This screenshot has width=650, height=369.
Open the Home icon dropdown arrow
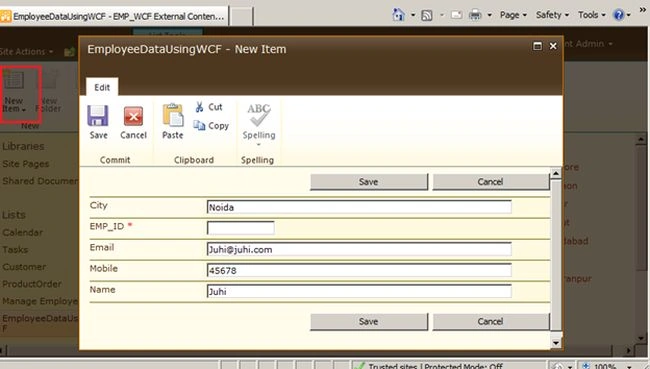(413, 15)
